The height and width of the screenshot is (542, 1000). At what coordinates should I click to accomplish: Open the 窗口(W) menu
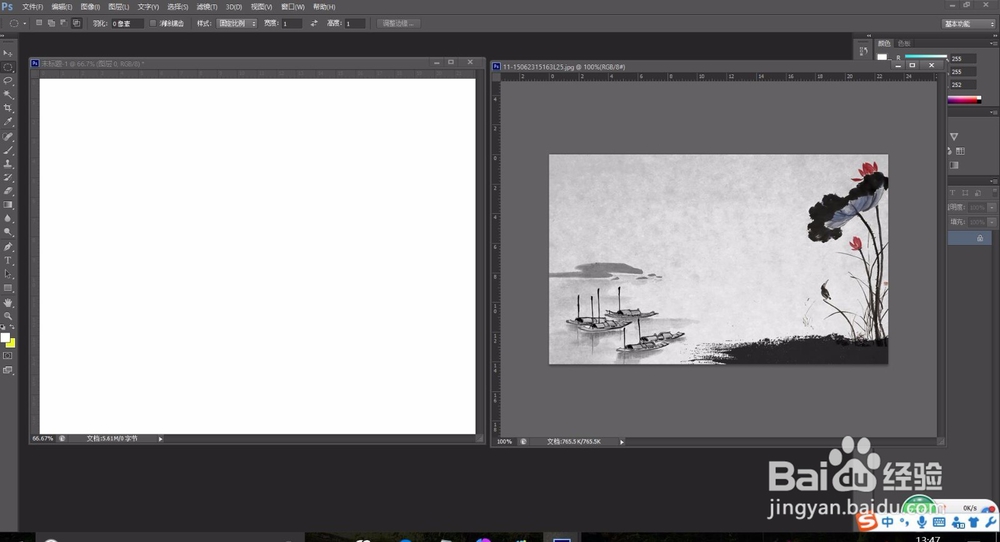(x=293, y=7)
